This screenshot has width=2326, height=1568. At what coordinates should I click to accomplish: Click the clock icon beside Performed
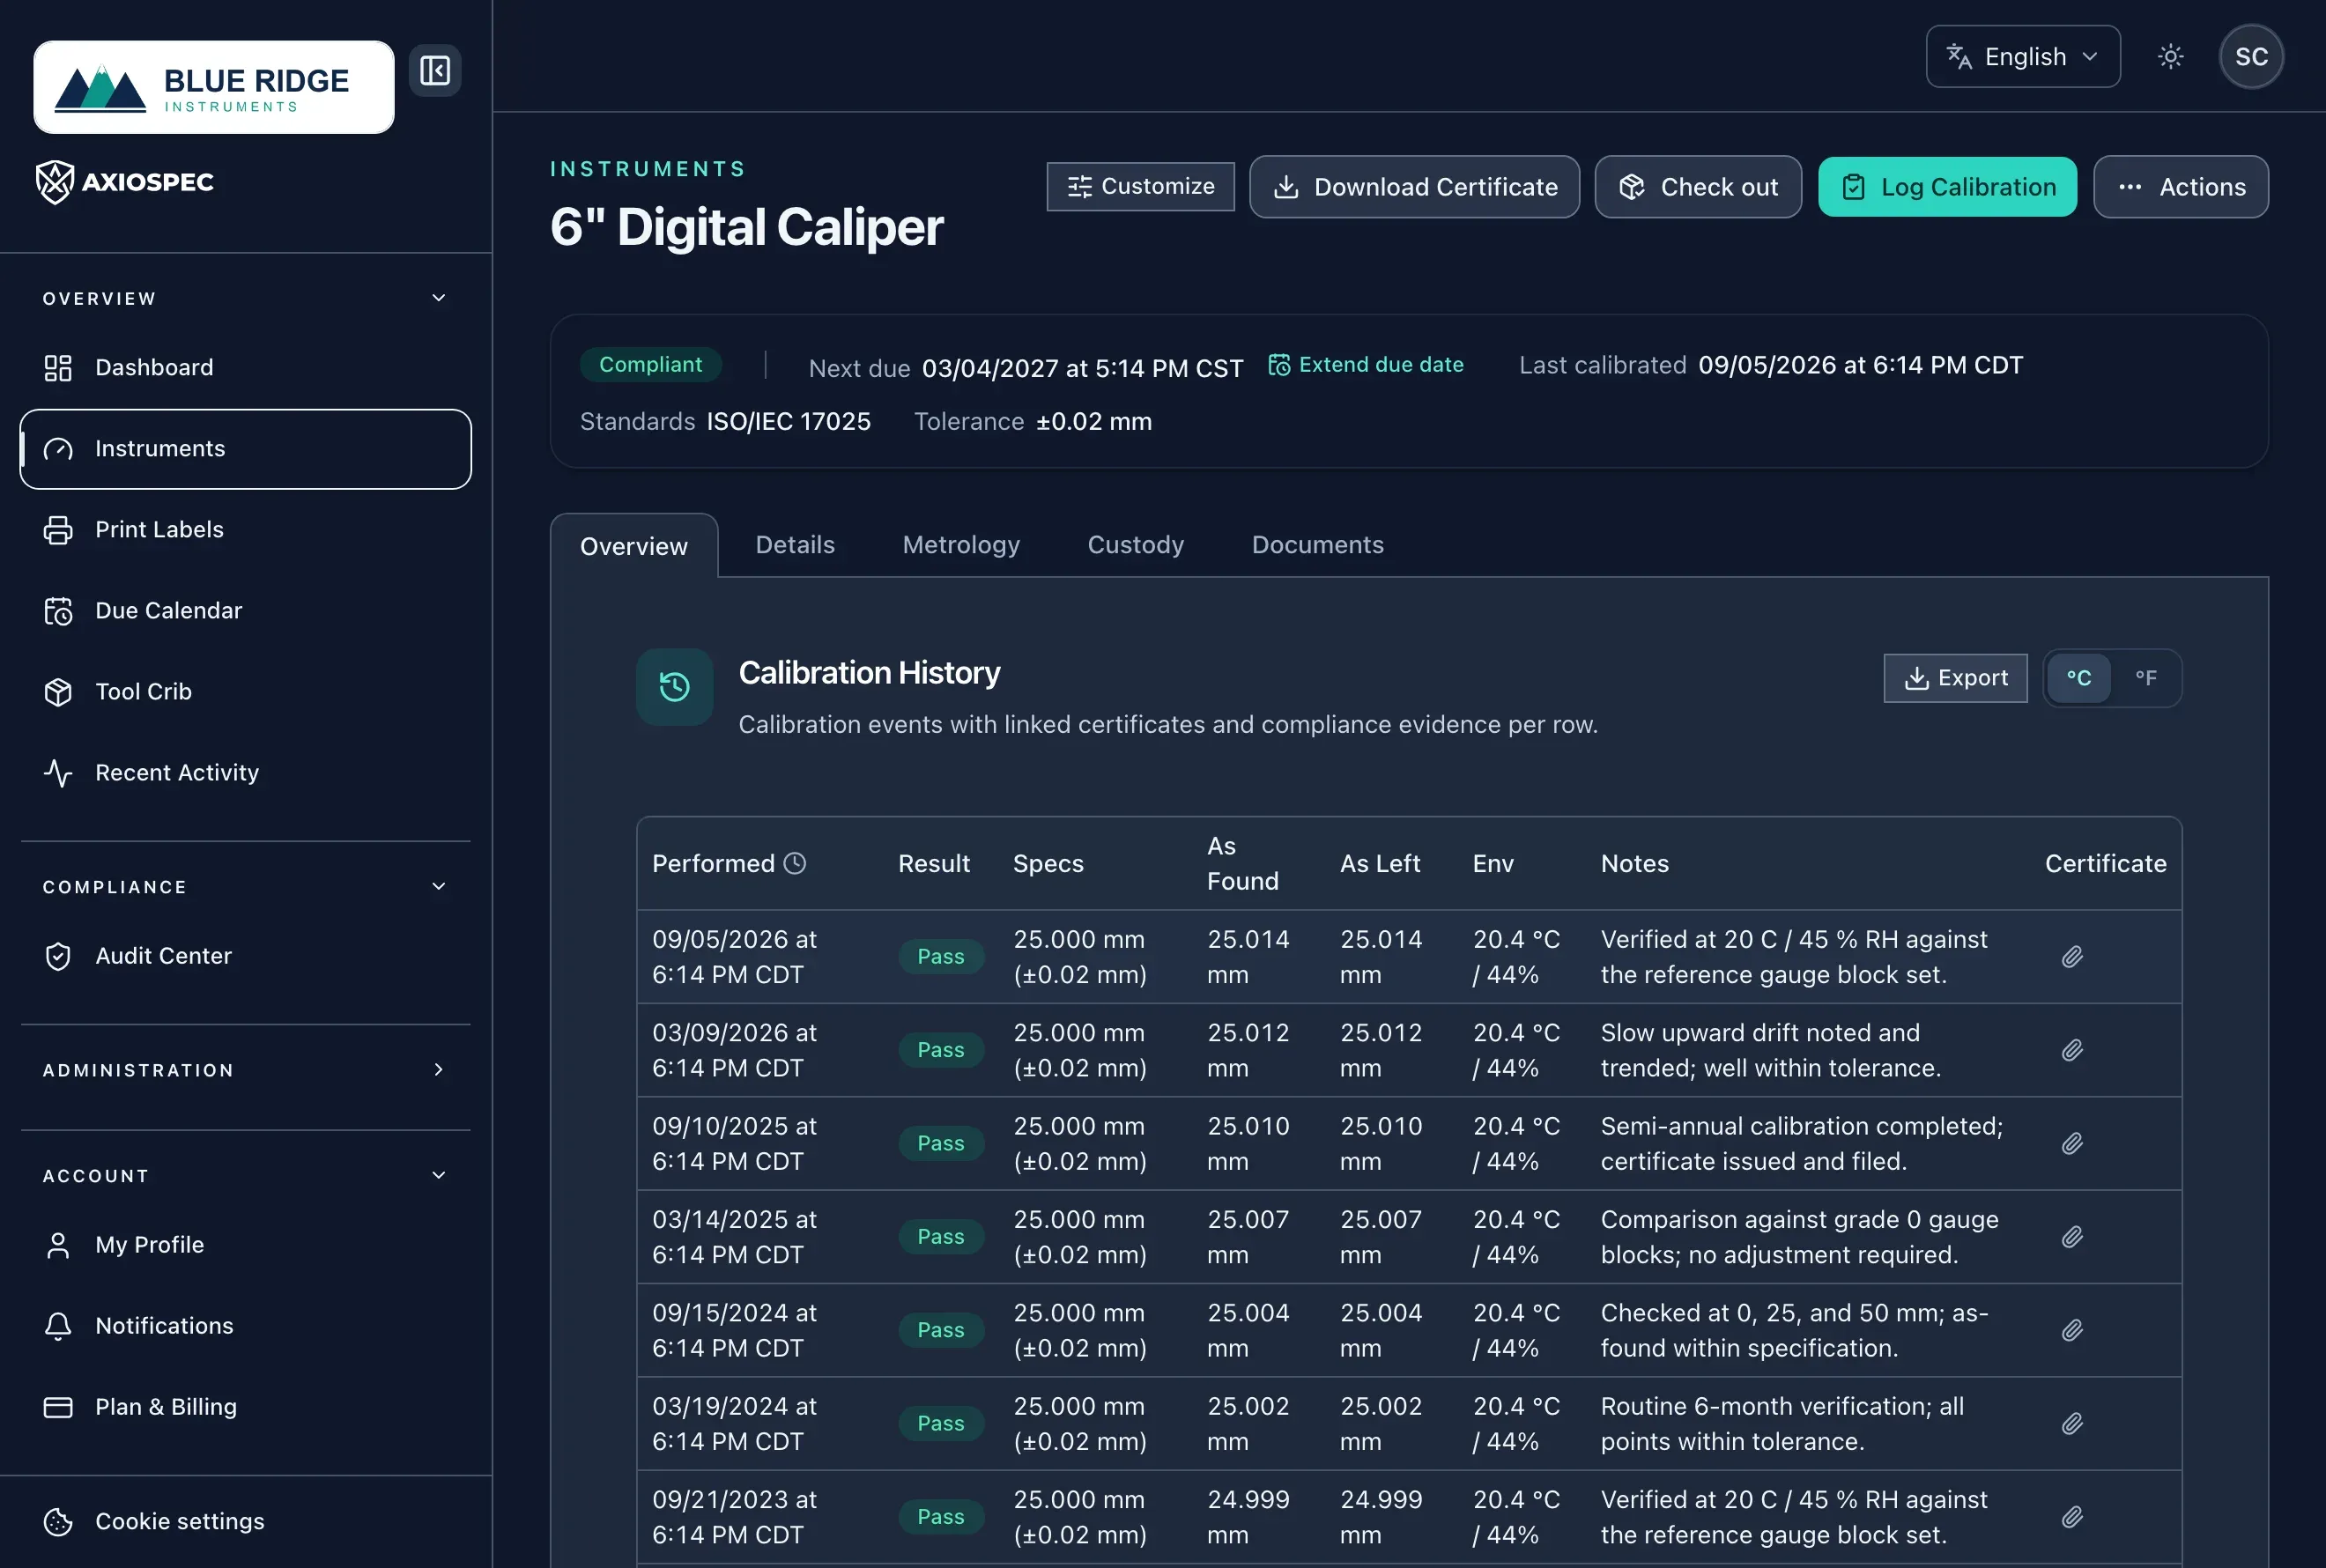pyautogui.click(x=795, y=863)
